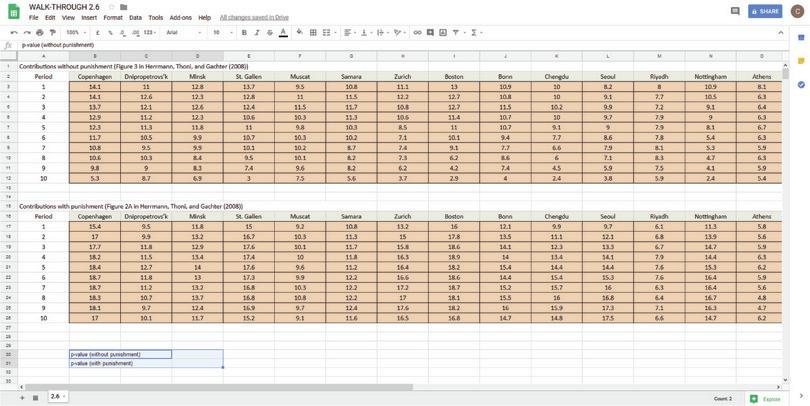Screen dimensions: 810x406
Task: Click the Redo arrow in the toolbar
Action: click(27, 33)
